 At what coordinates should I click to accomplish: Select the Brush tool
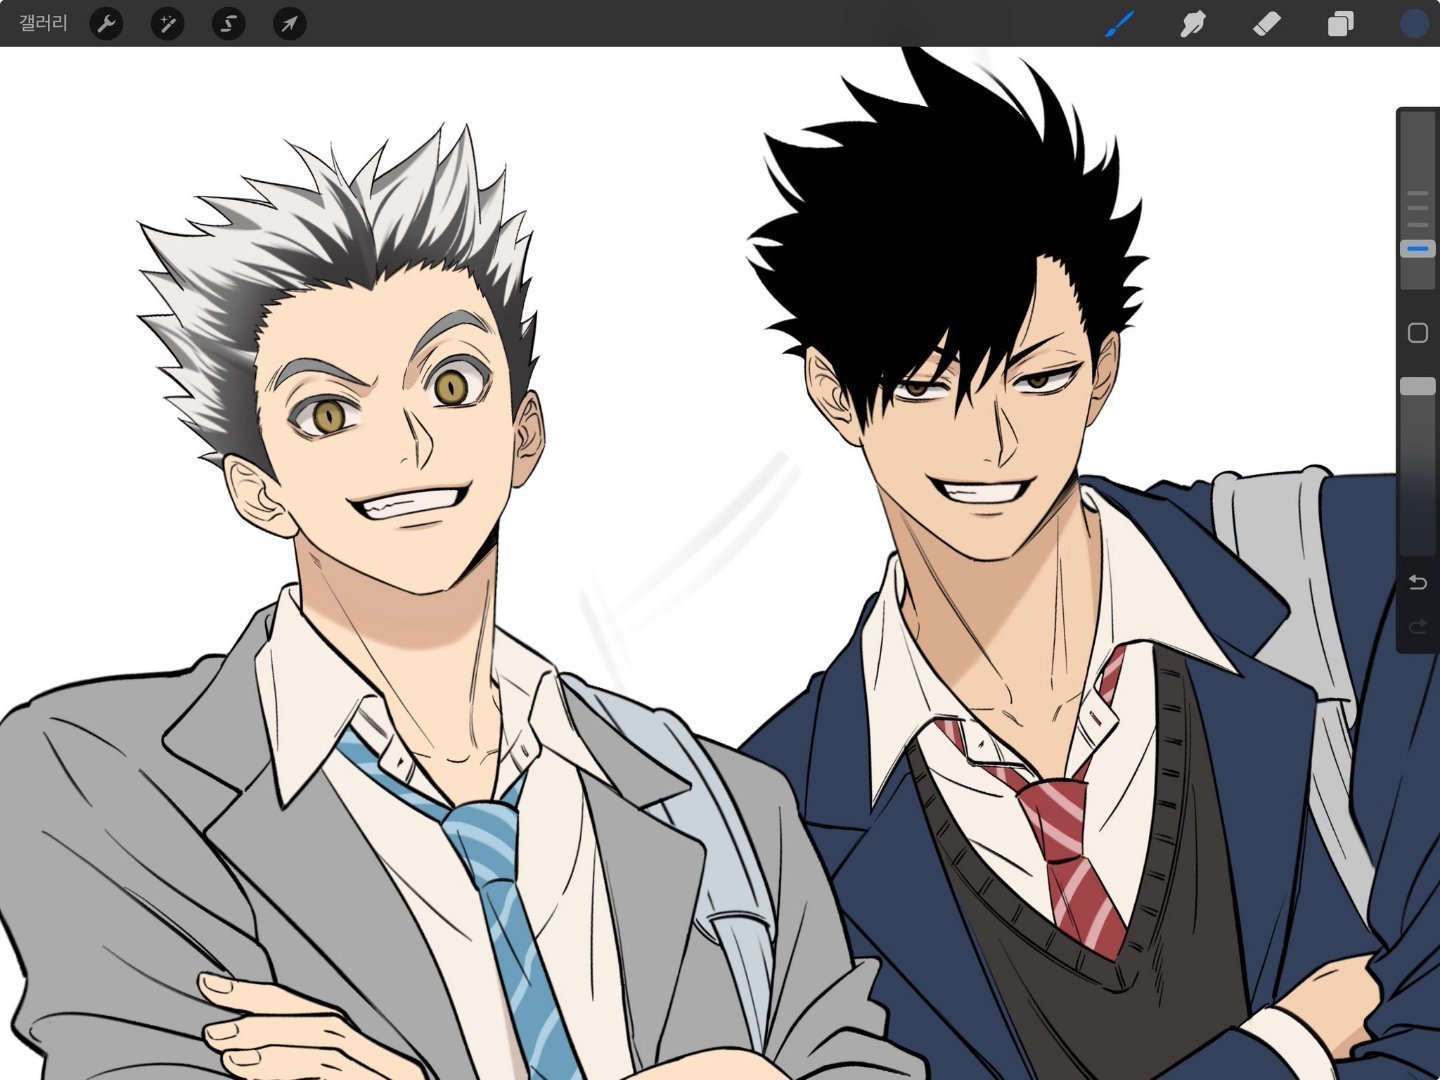(x=1120, y=23)
